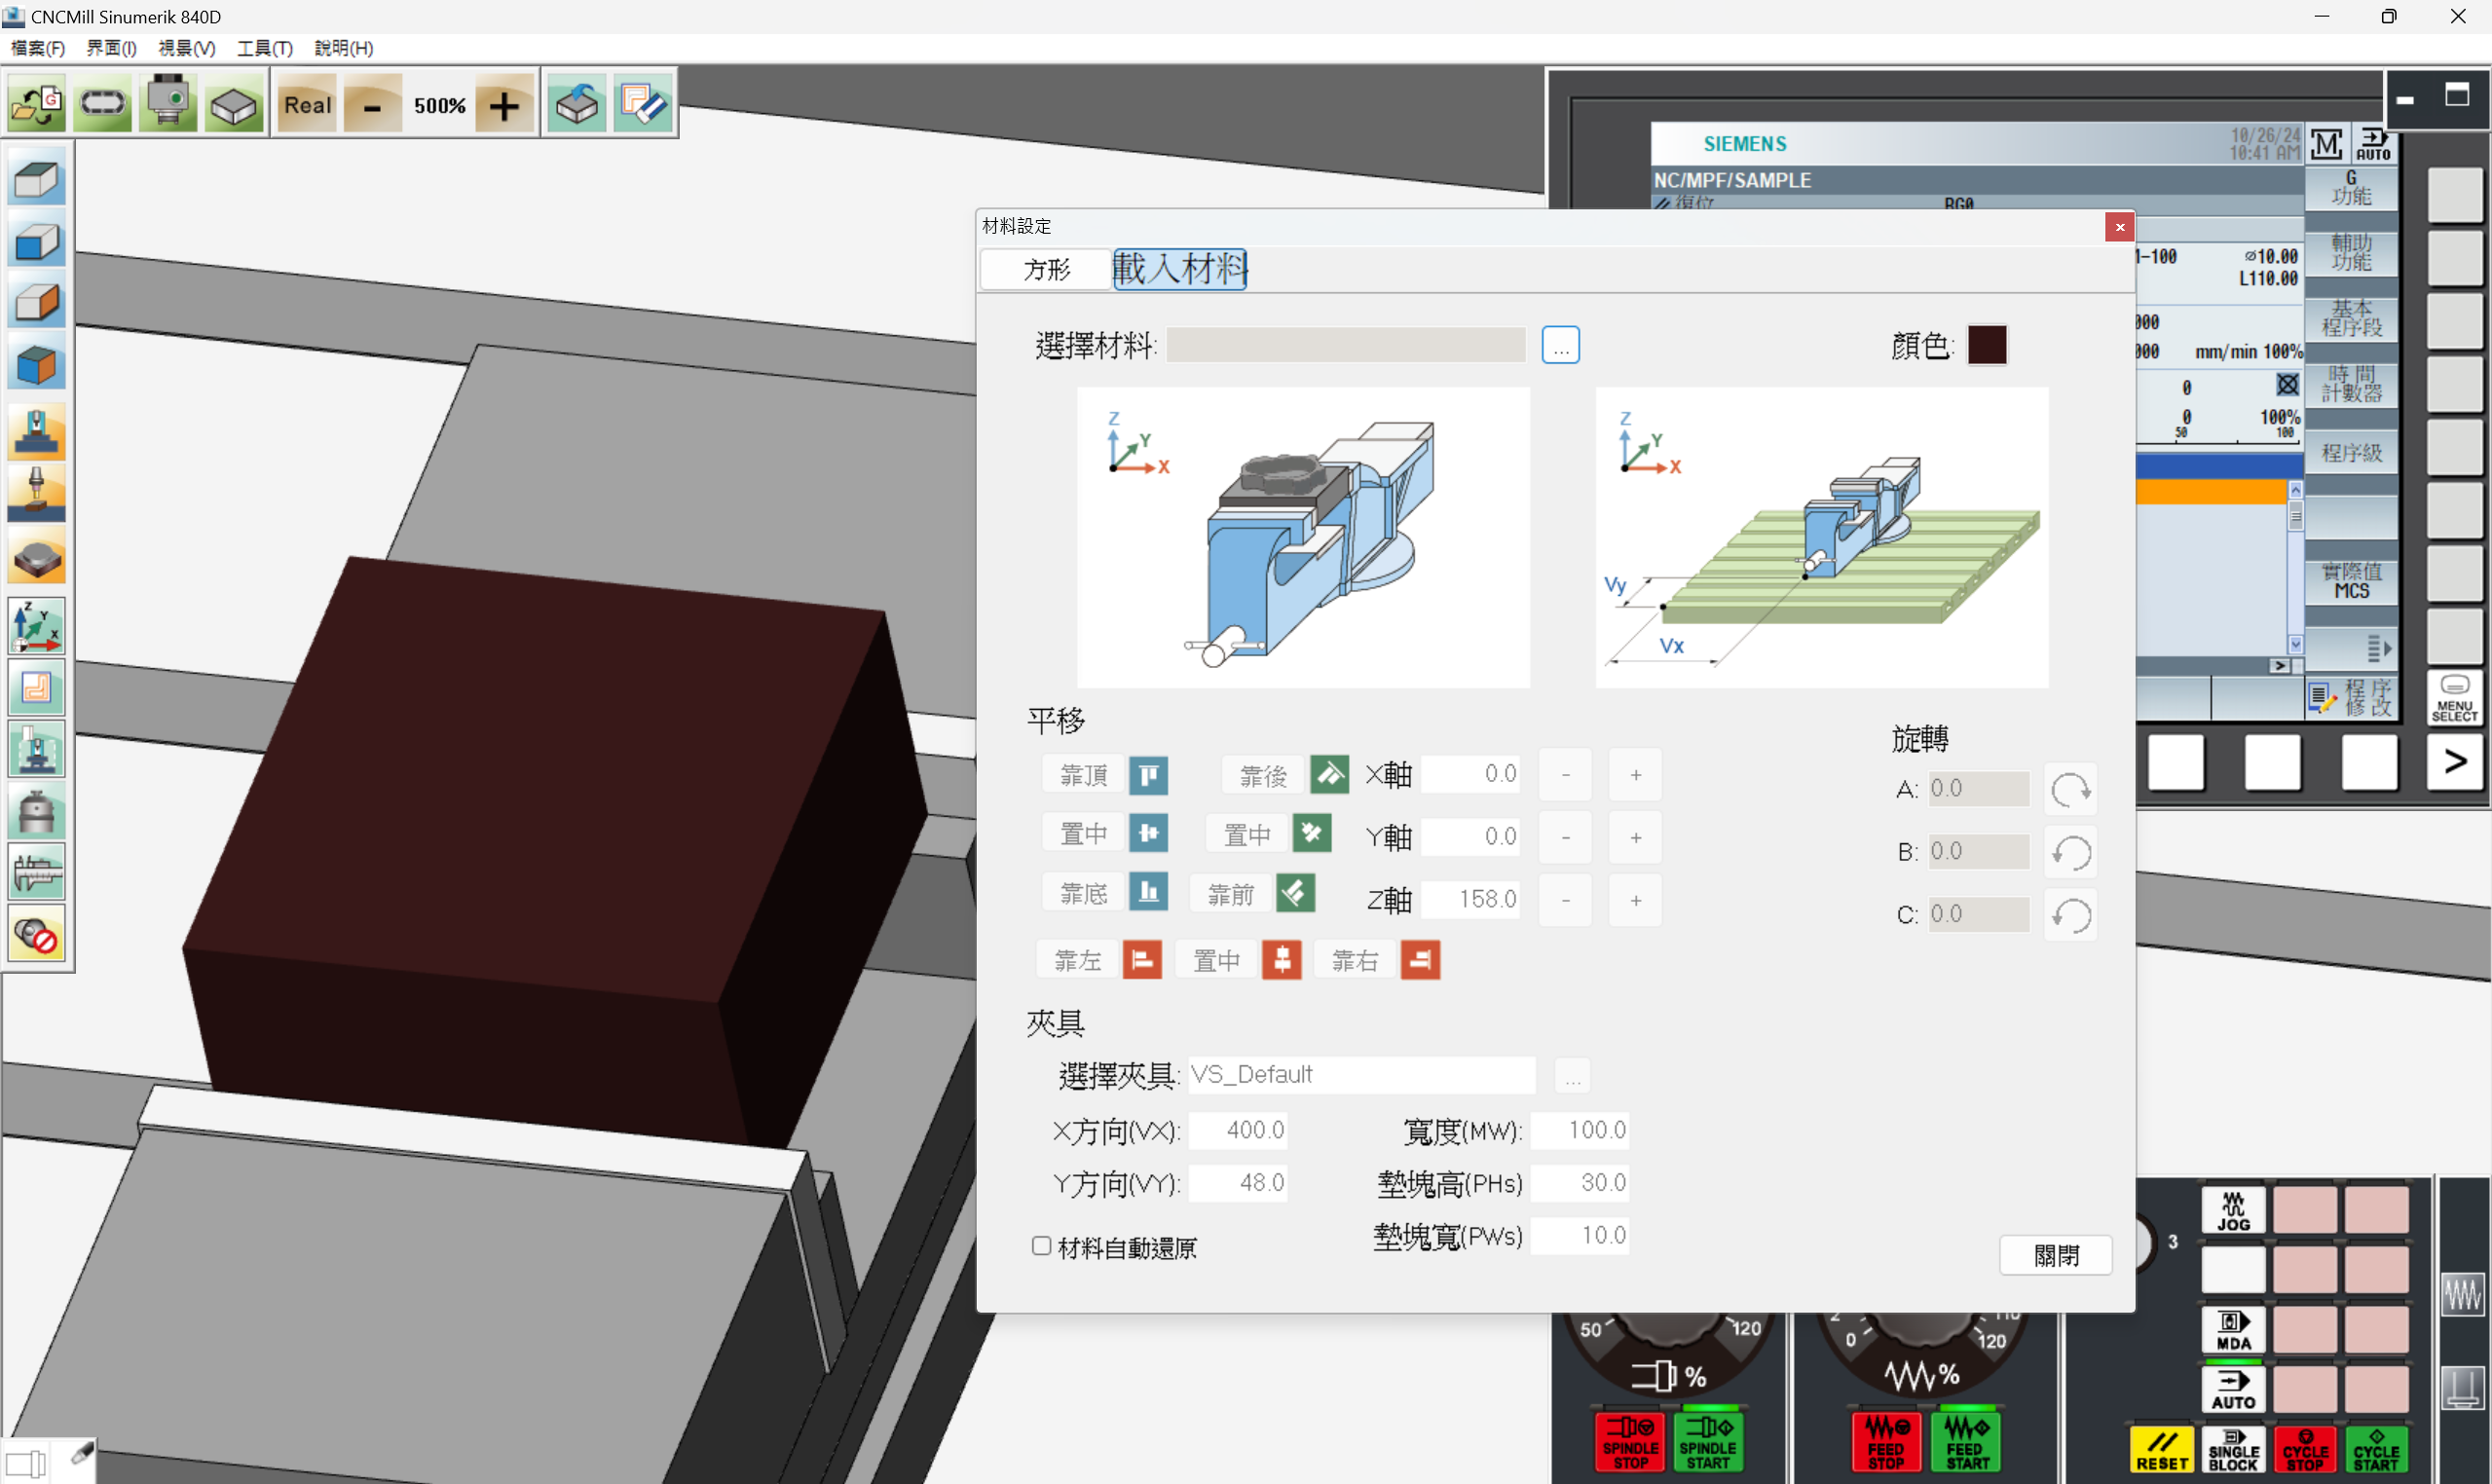Click the 選擇材料 text field
The height and width of the screenshot is (1484, 2492).
tap(1346, 345)
